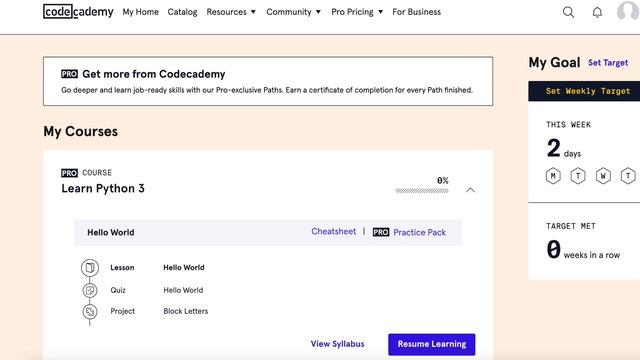Click PRO badge in Get more banner
The width and height of the screenshot is (640, 360).
tap(69, 74)
